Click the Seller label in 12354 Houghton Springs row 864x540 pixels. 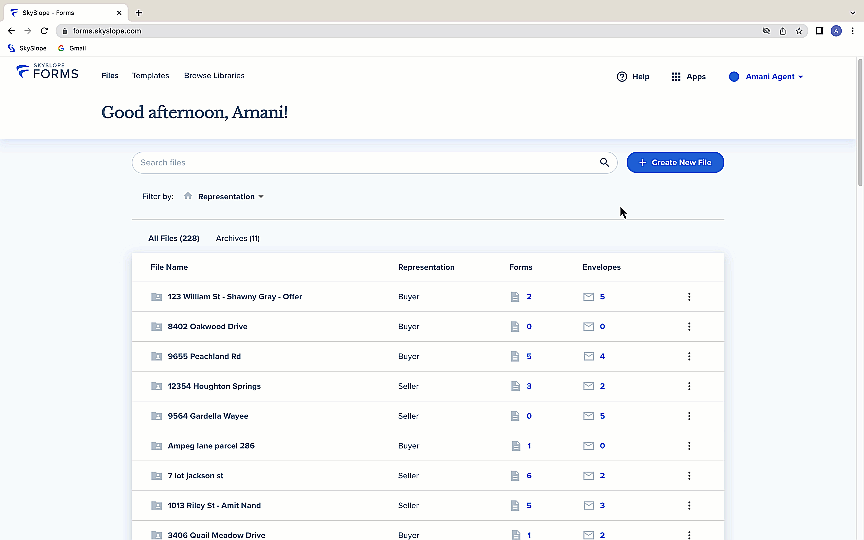coord(408,386)
